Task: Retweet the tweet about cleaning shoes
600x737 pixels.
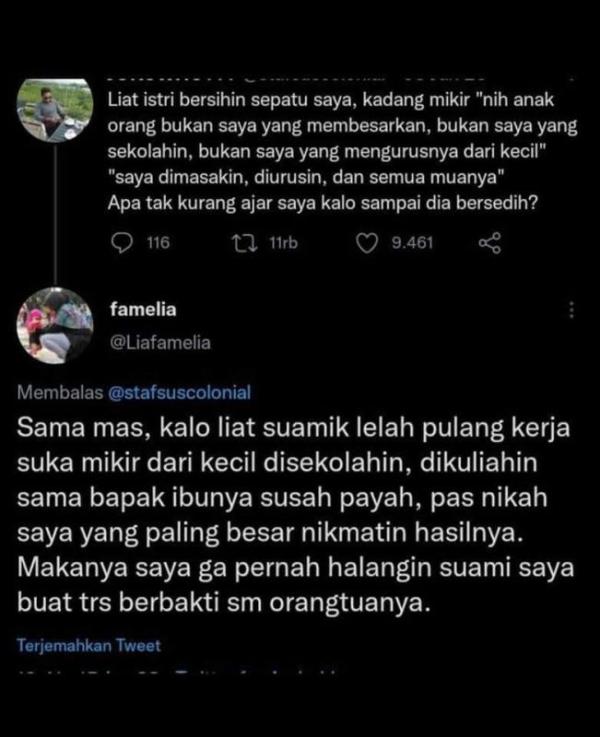Action: (244, 243)
